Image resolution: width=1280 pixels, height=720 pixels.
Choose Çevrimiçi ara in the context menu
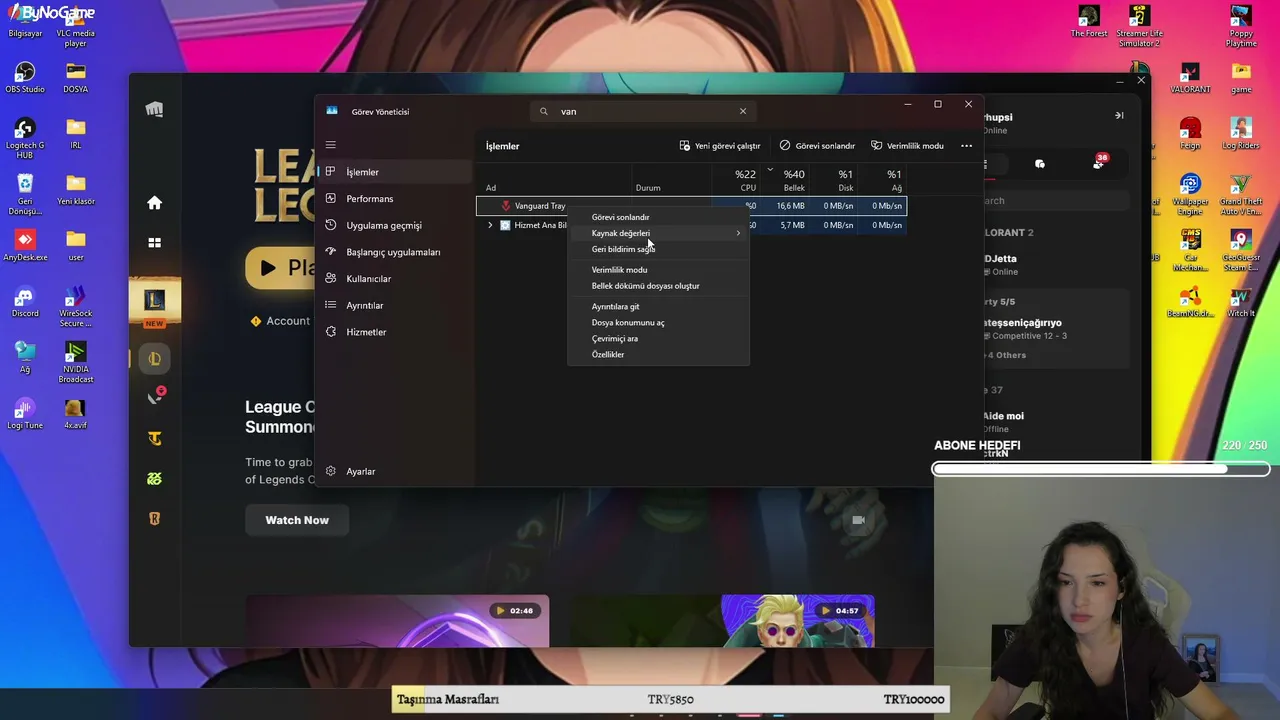pyautogui.click(x=658, y=339)
